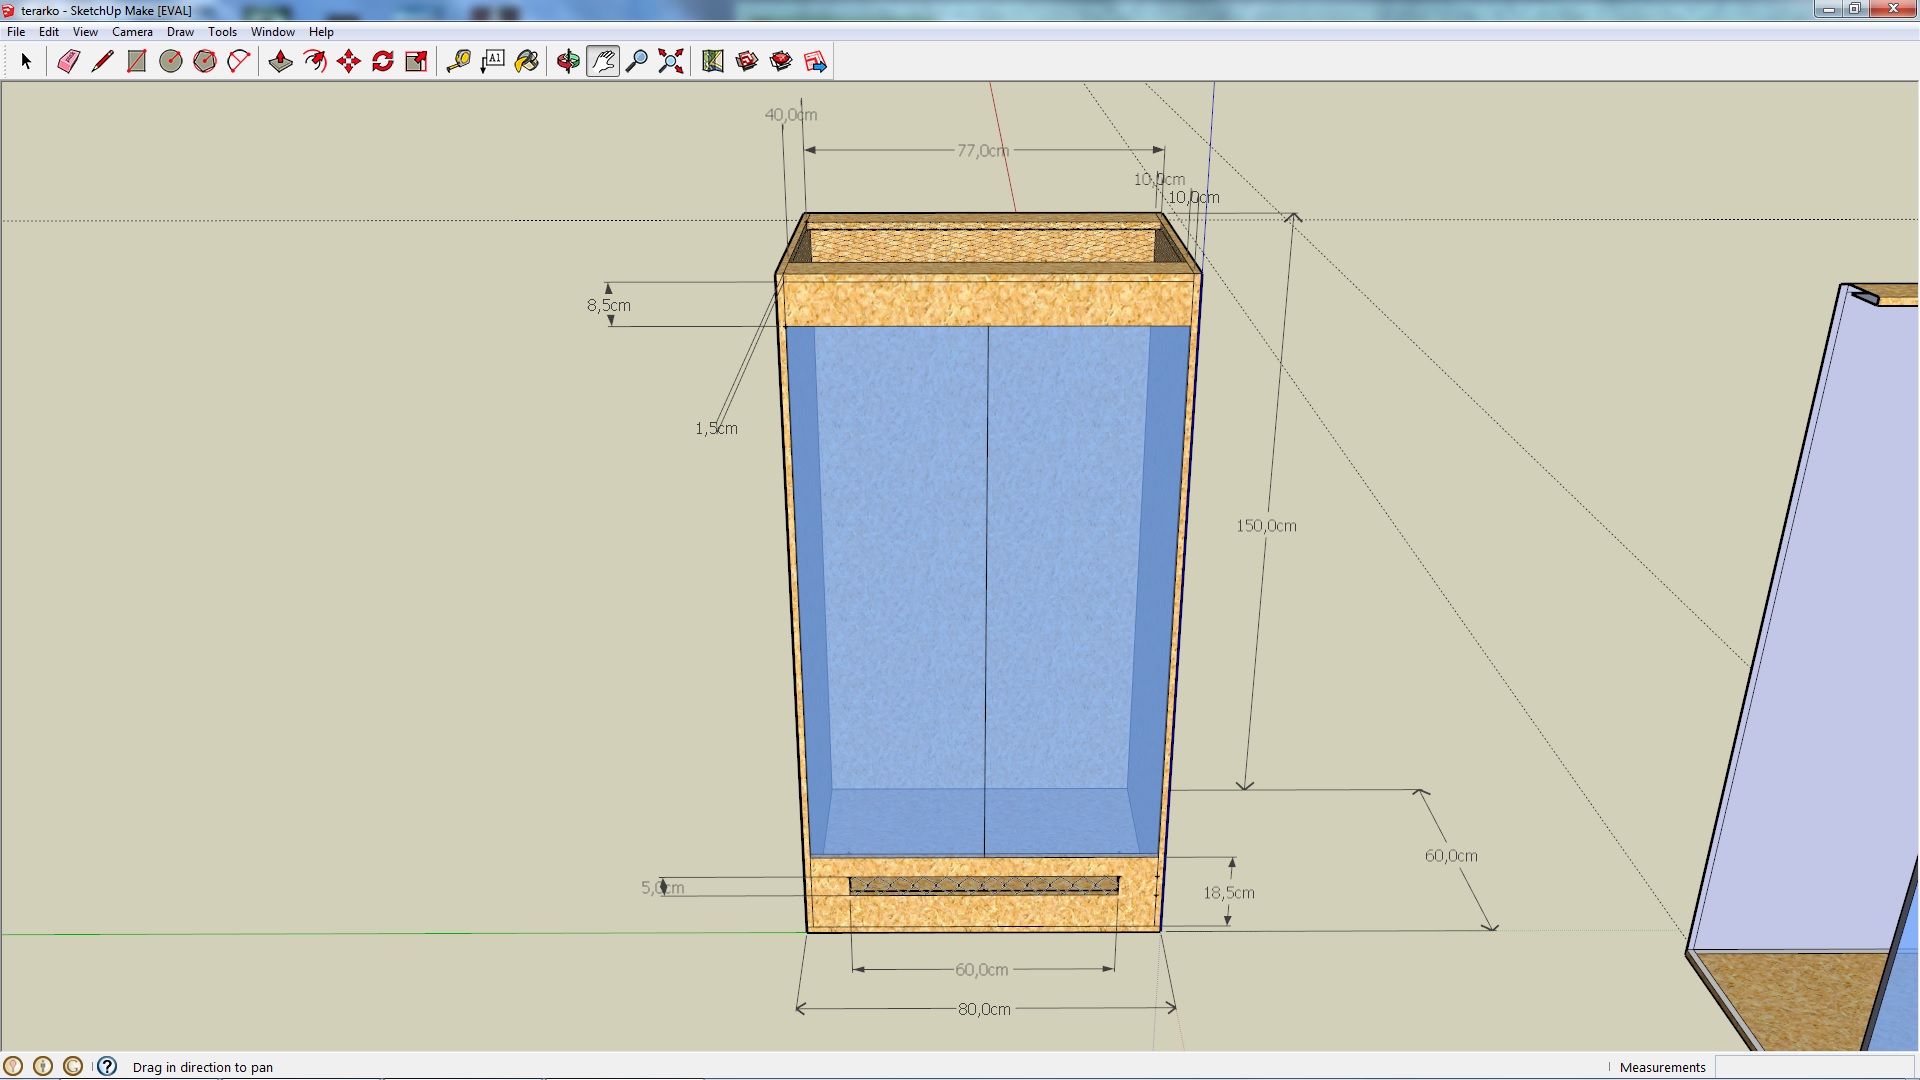Activate the Orbit tool
Image resolution: width=1920 pixels, height=1080 pixels.
(x=568, y=62)
